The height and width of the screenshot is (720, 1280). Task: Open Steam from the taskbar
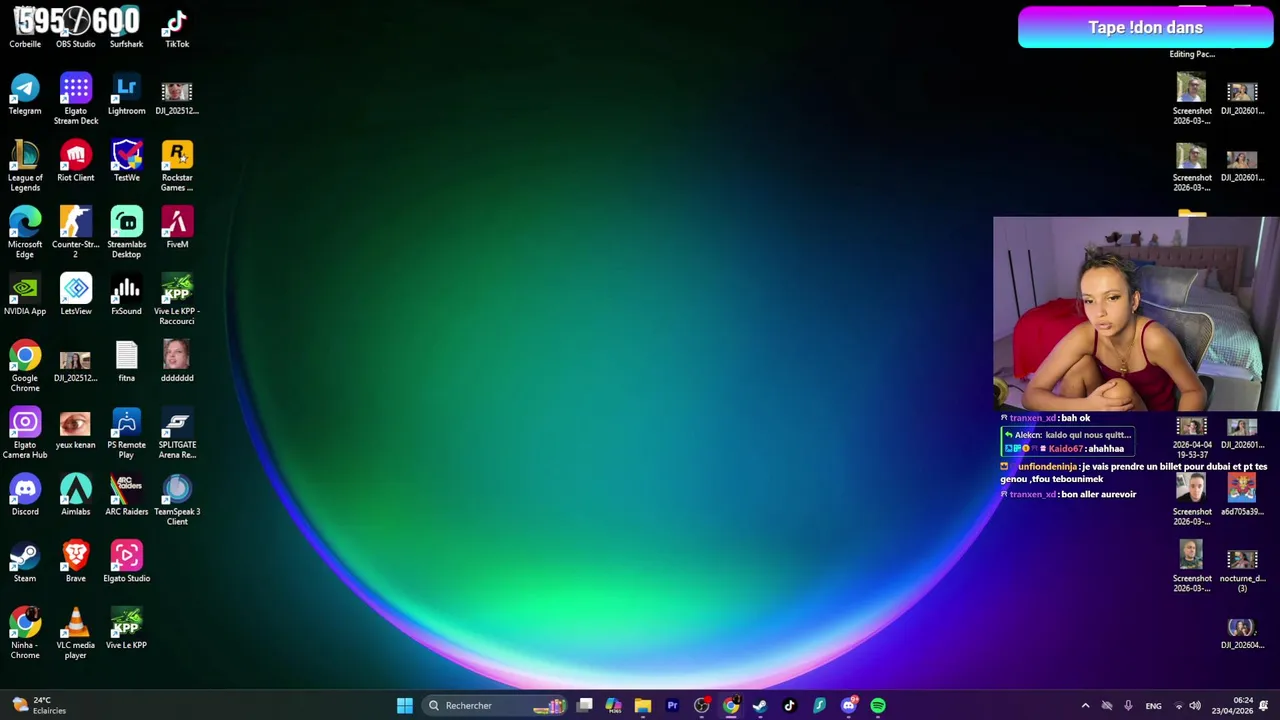pos(760,706)
